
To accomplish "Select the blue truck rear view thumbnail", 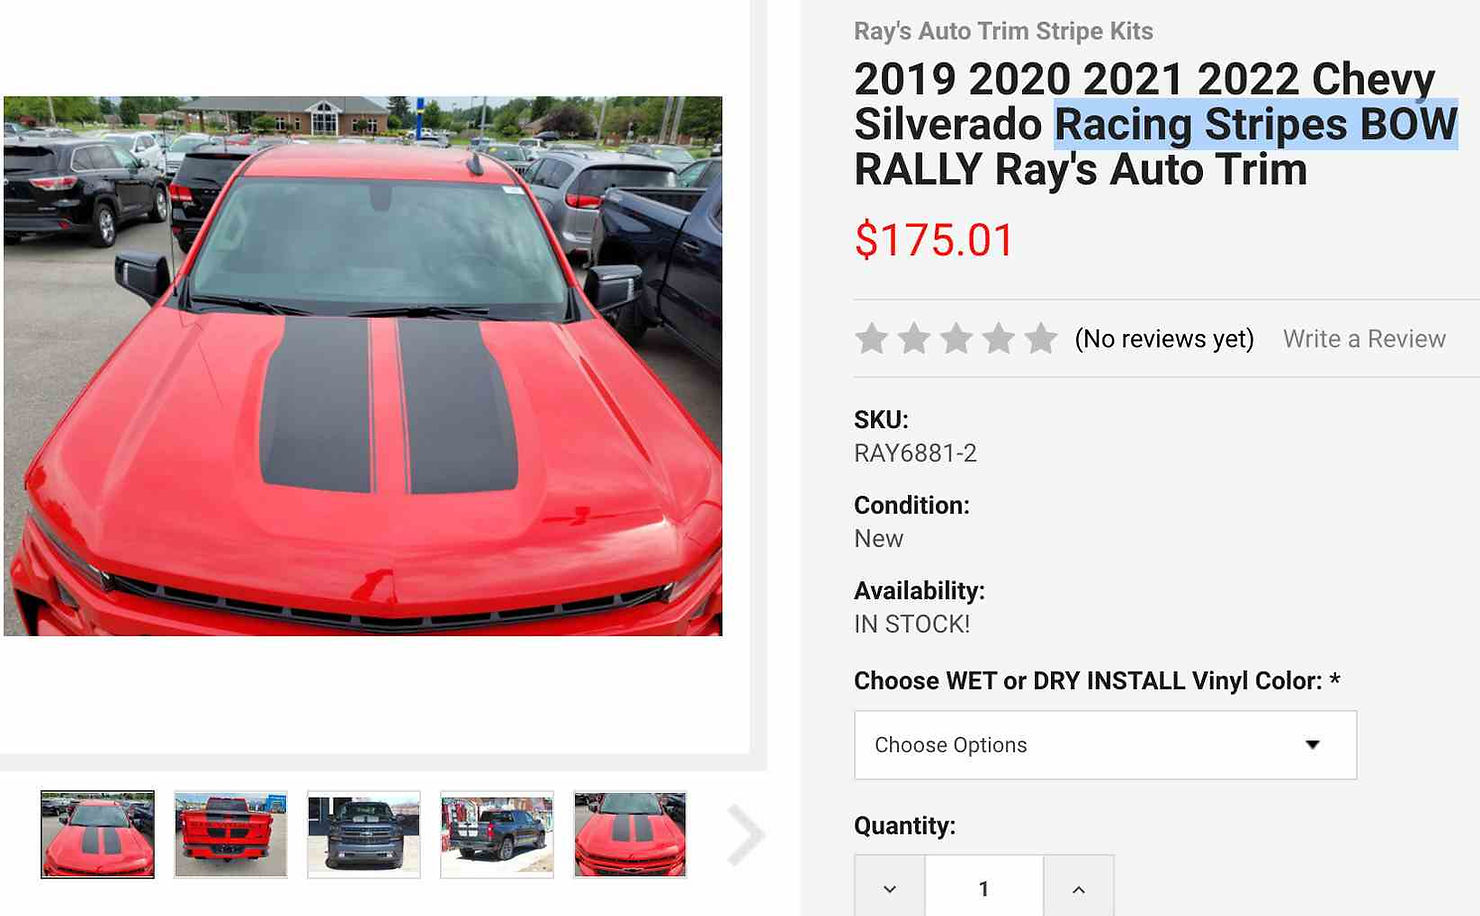I will (497, 835).
